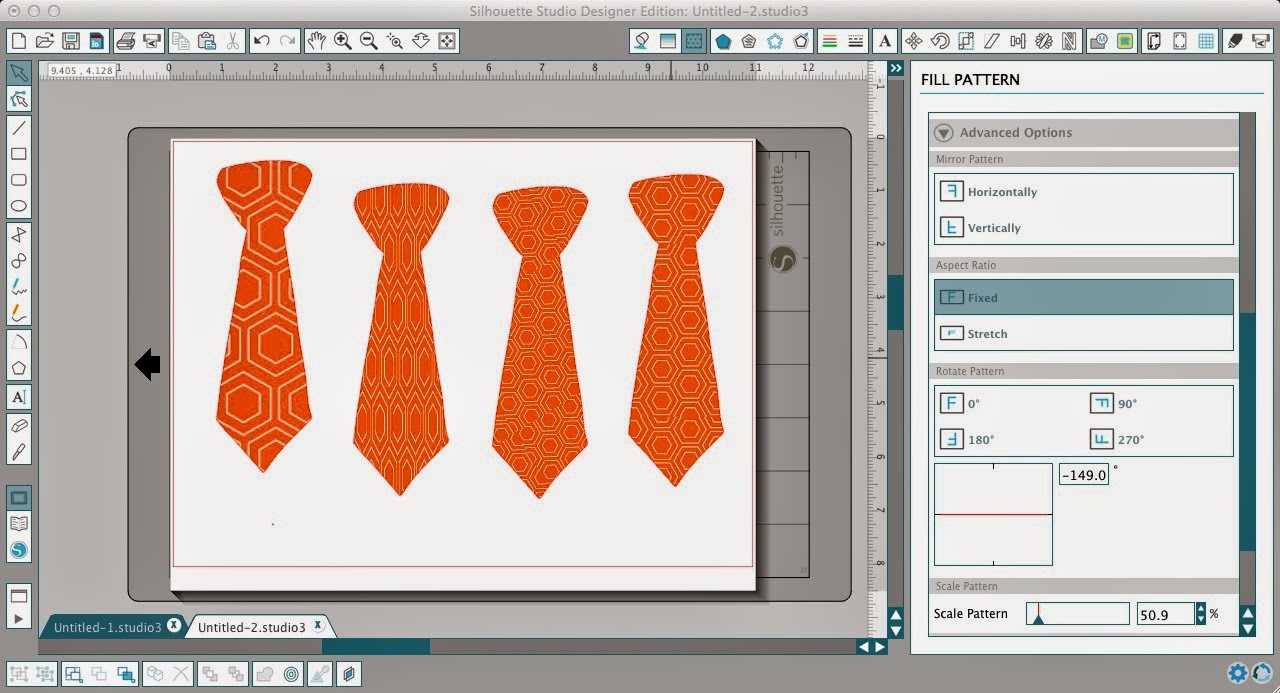This screenshot has width=1280, height=693.
Task: Select the Eraser tool
Action: [18, 423]
